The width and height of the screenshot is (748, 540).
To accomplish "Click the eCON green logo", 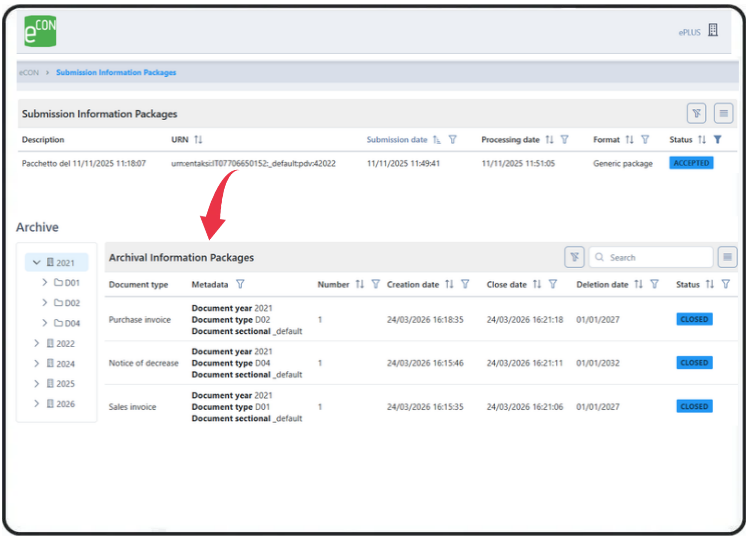I will click(40, 31).
